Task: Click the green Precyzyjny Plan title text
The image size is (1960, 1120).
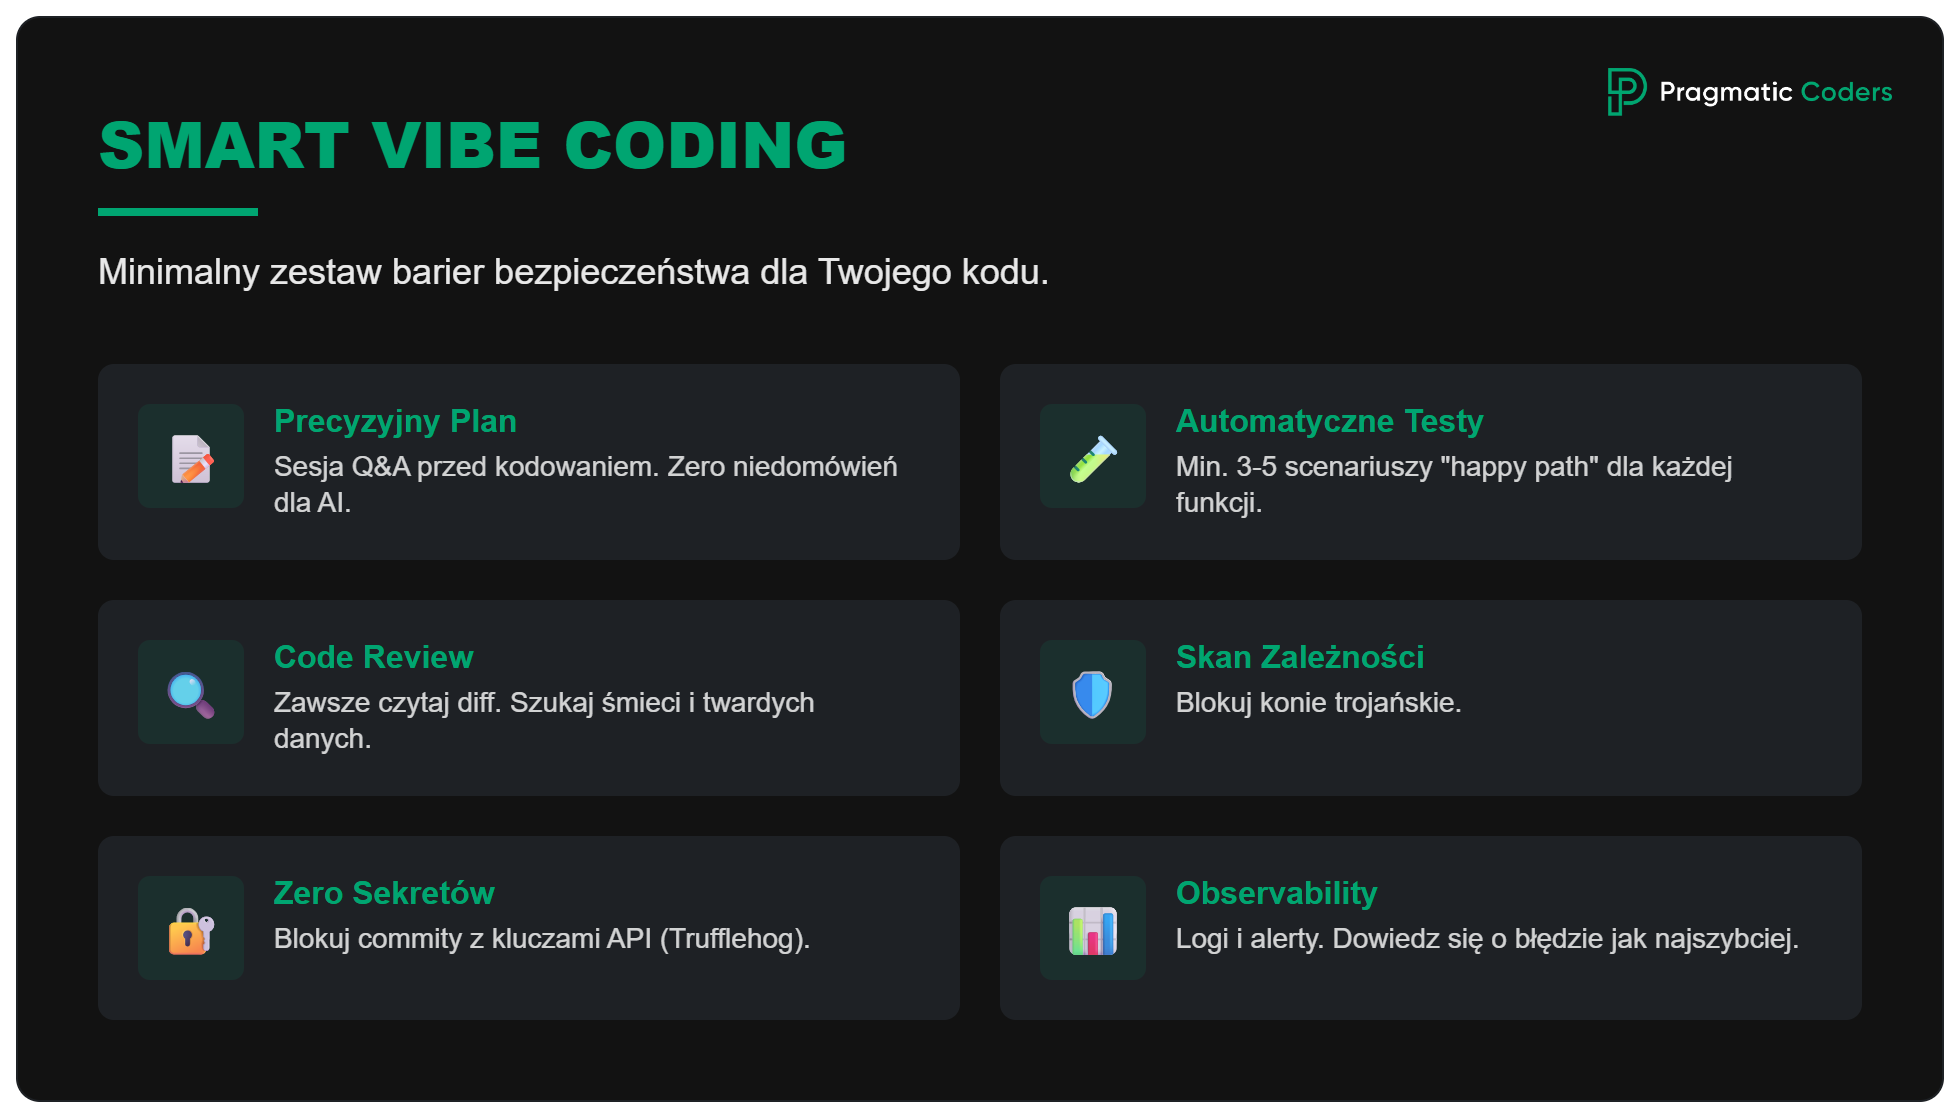Action: point(395,421)
